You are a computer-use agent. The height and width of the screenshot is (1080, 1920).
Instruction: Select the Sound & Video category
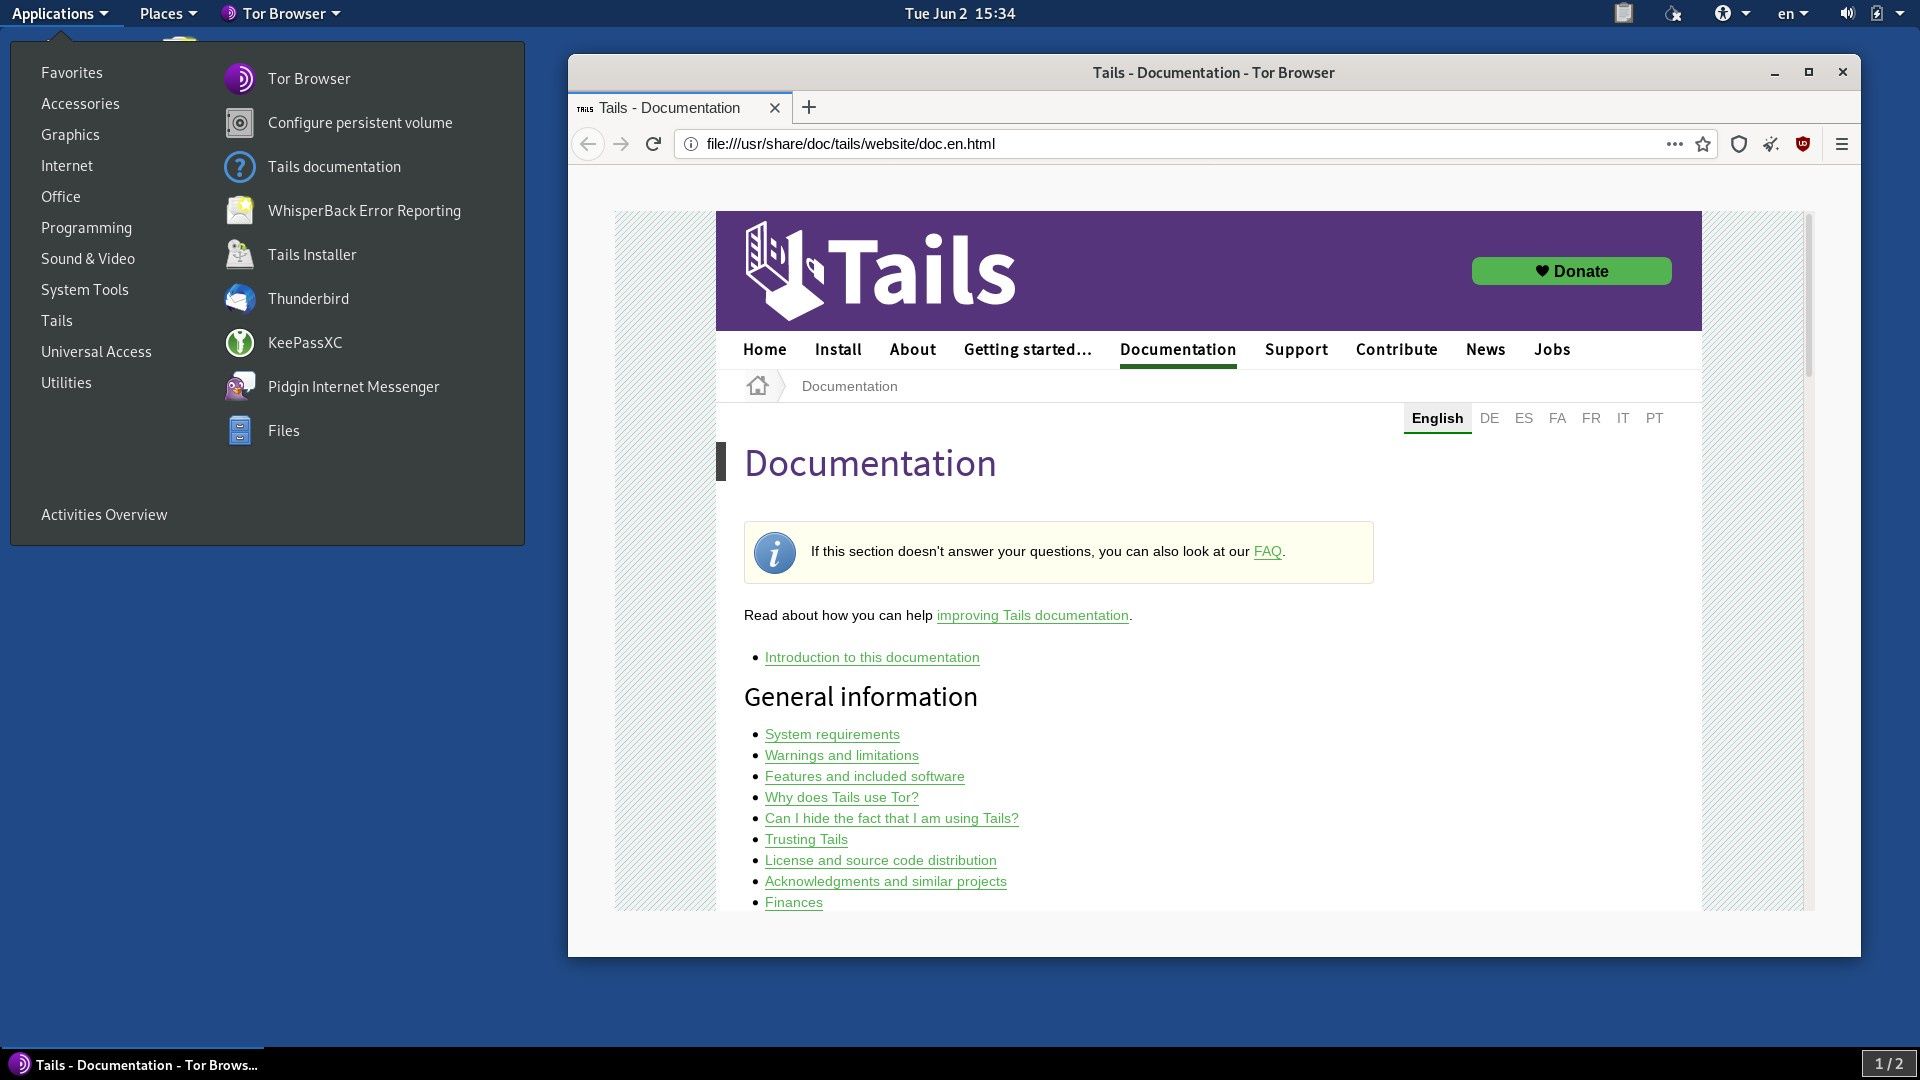88,259
